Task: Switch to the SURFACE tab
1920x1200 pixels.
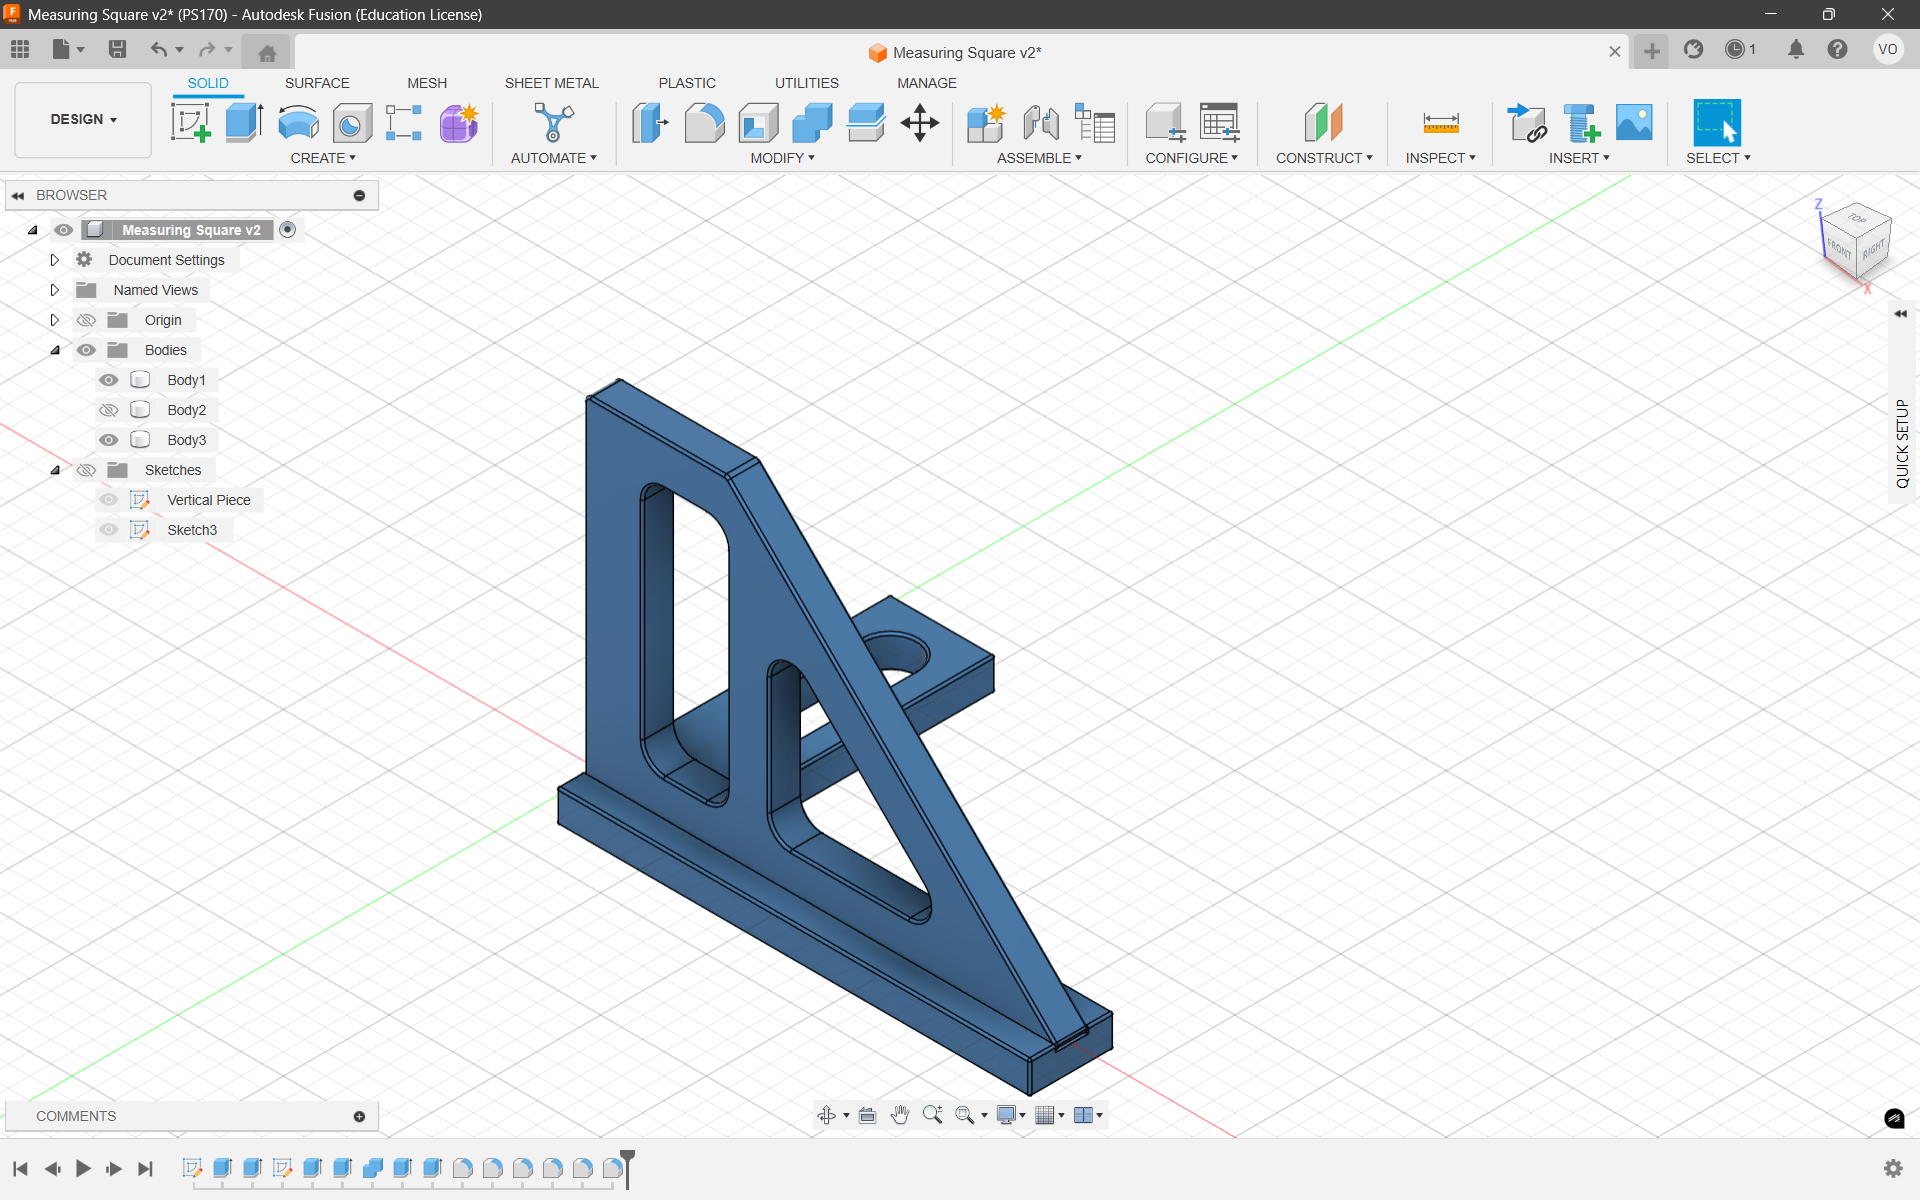Action: click(317, 83)
